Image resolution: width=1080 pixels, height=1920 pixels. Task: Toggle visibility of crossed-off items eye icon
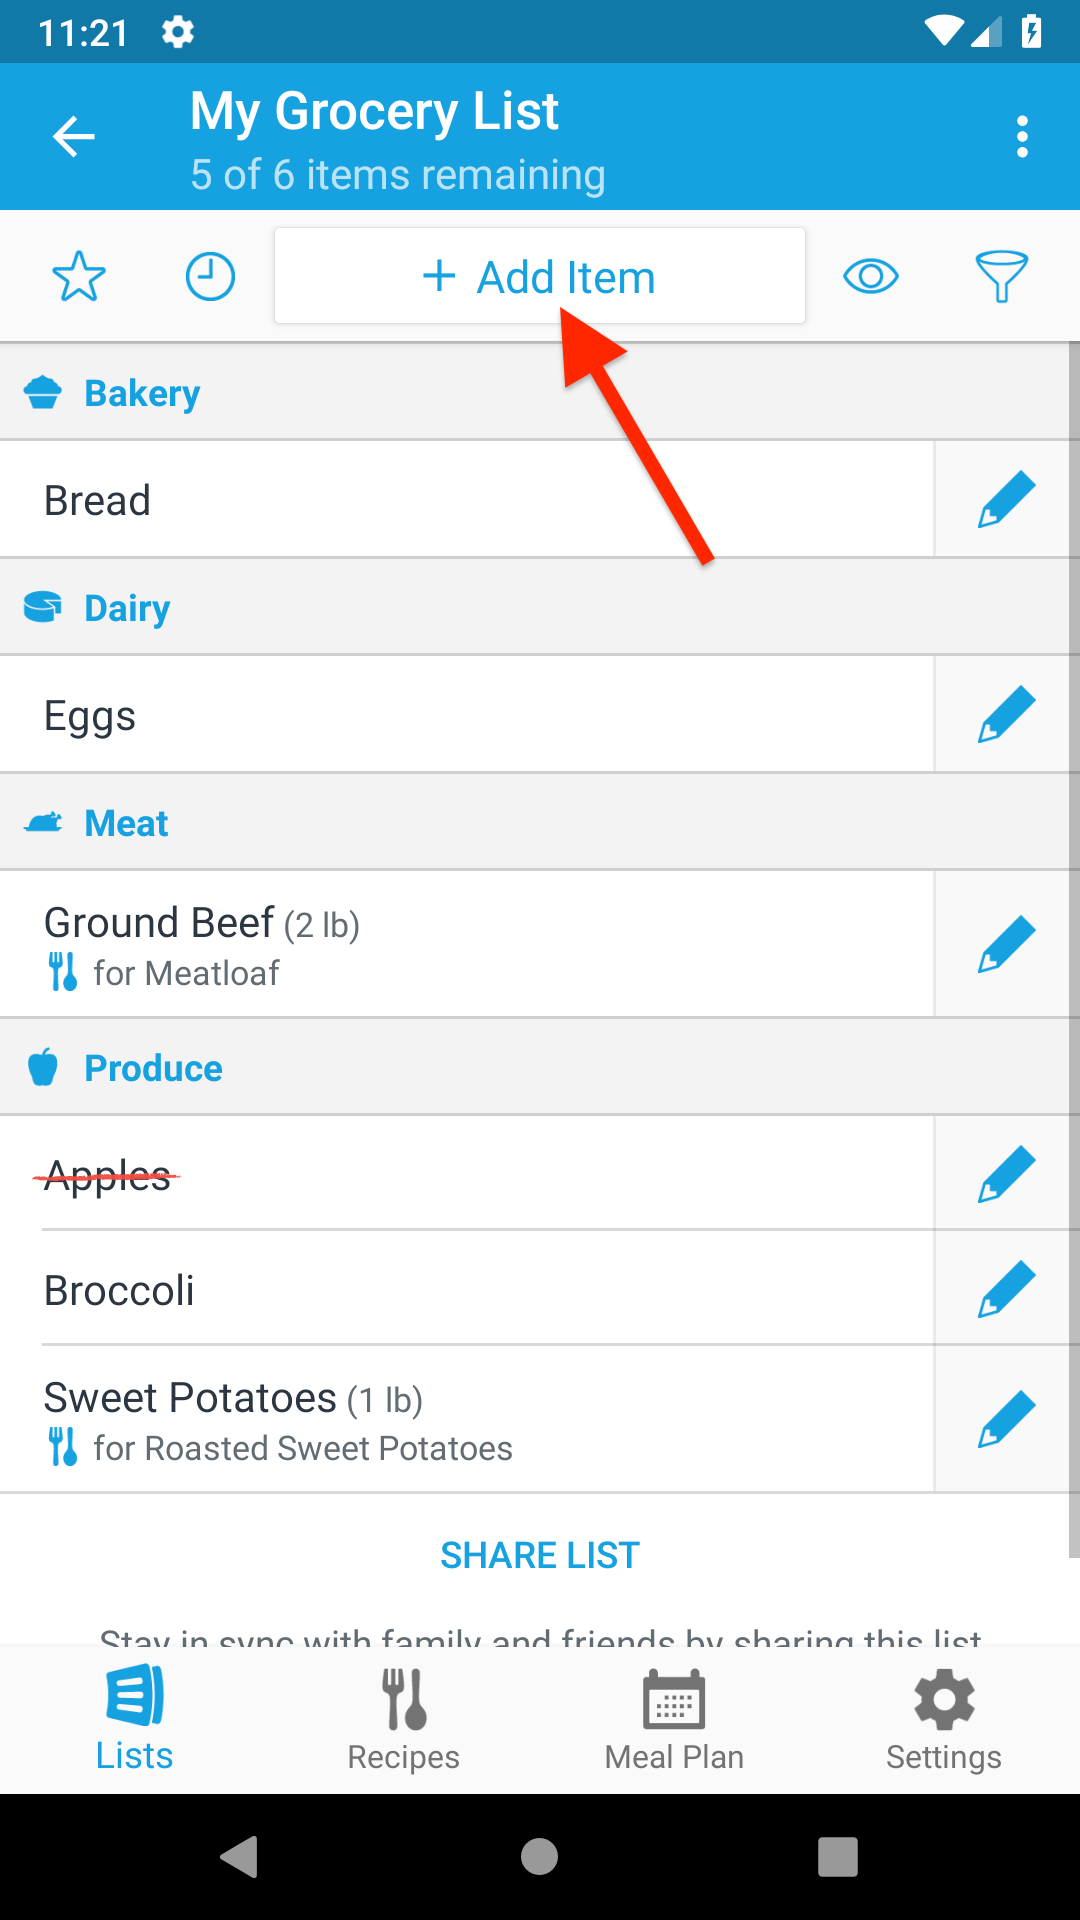pyautogui.click(x=871, y=277)
